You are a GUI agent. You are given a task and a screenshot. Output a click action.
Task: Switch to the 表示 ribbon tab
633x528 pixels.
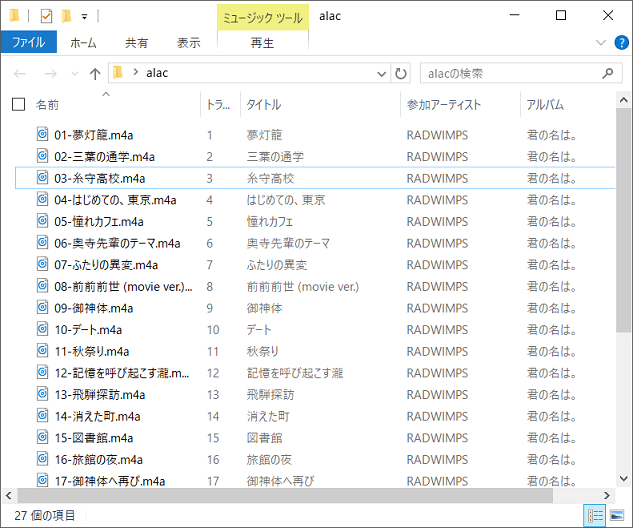(x=189, y=43)
